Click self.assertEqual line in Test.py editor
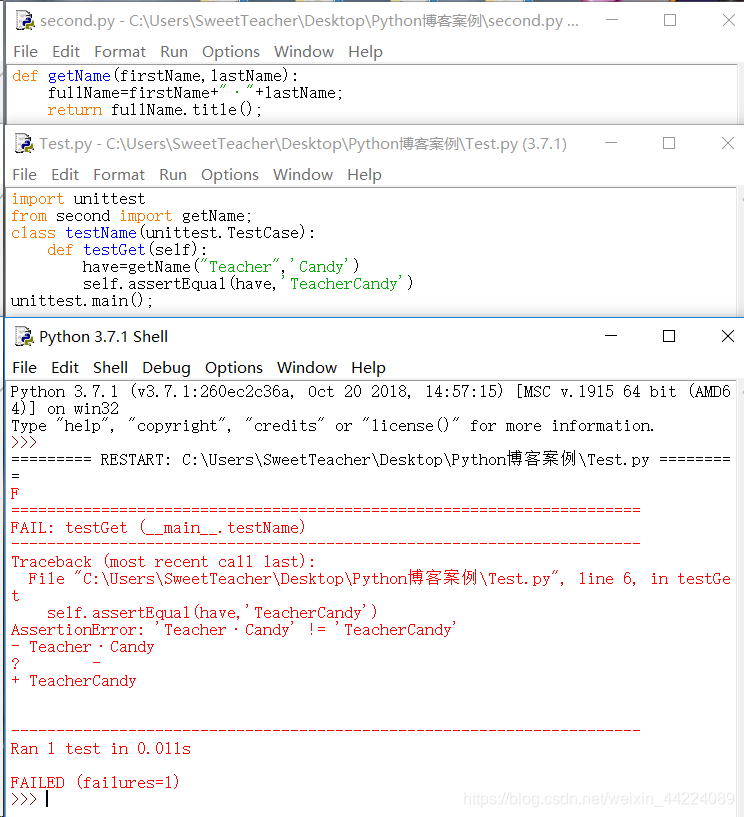Viewport: 744px width, 817px height. click(x=248, y=283)
